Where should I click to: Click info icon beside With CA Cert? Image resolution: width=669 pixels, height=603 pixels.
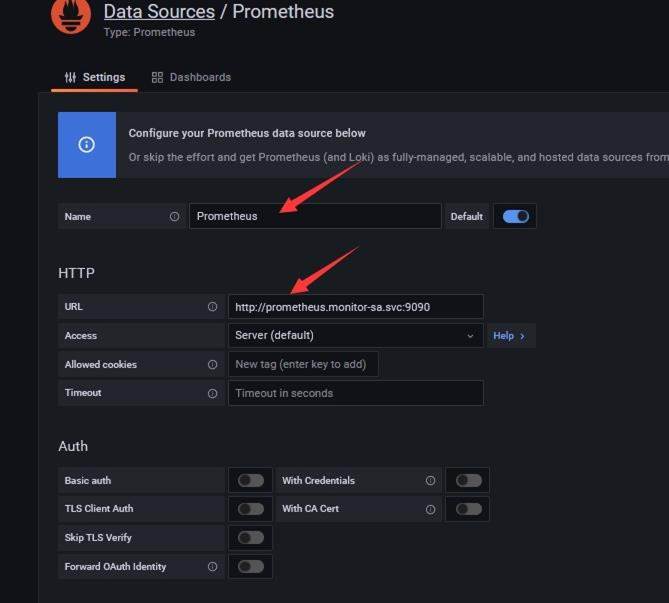click(431, 509)
